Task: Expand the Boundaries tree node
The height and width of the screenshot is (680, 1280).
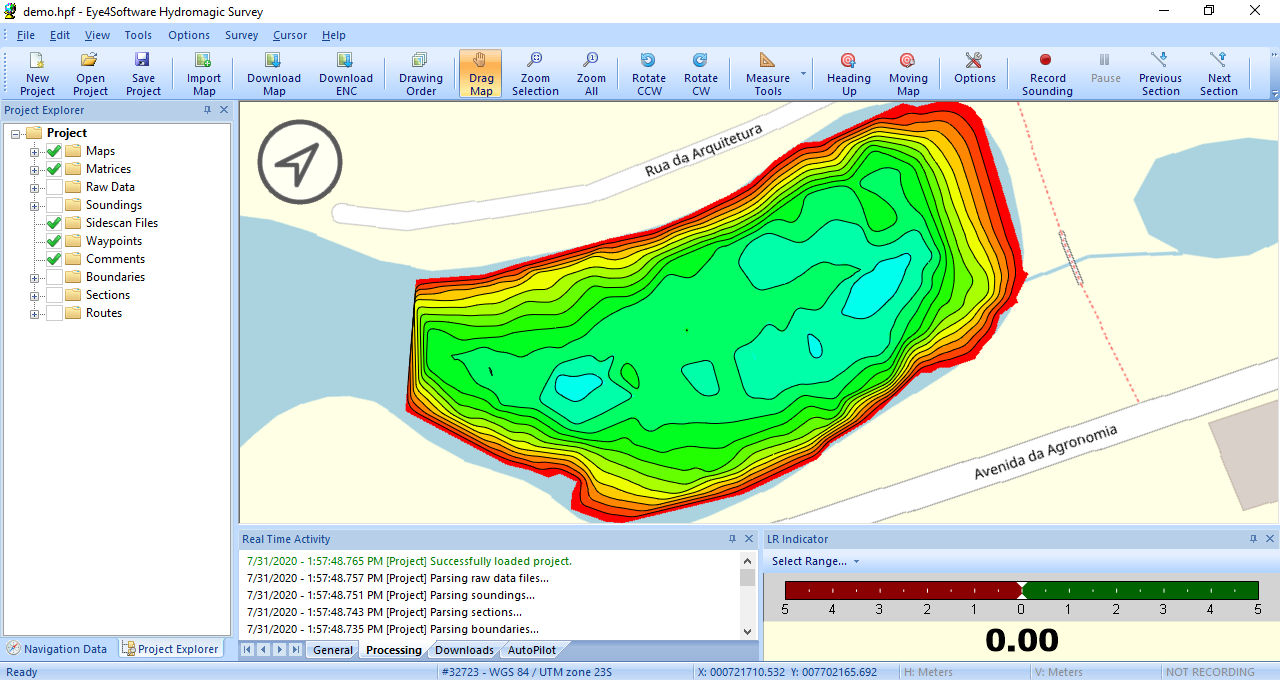Action: pyautogui.click(x=34, y=278)
